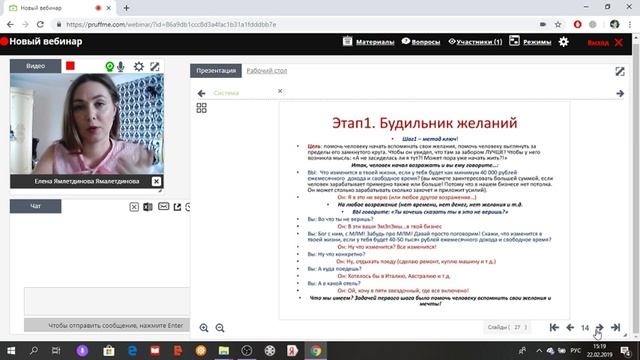The width and height of the screenshot is (640, 360).
Task: Click the slide titled Этап1. Будильник желаний
Action: 424,210
